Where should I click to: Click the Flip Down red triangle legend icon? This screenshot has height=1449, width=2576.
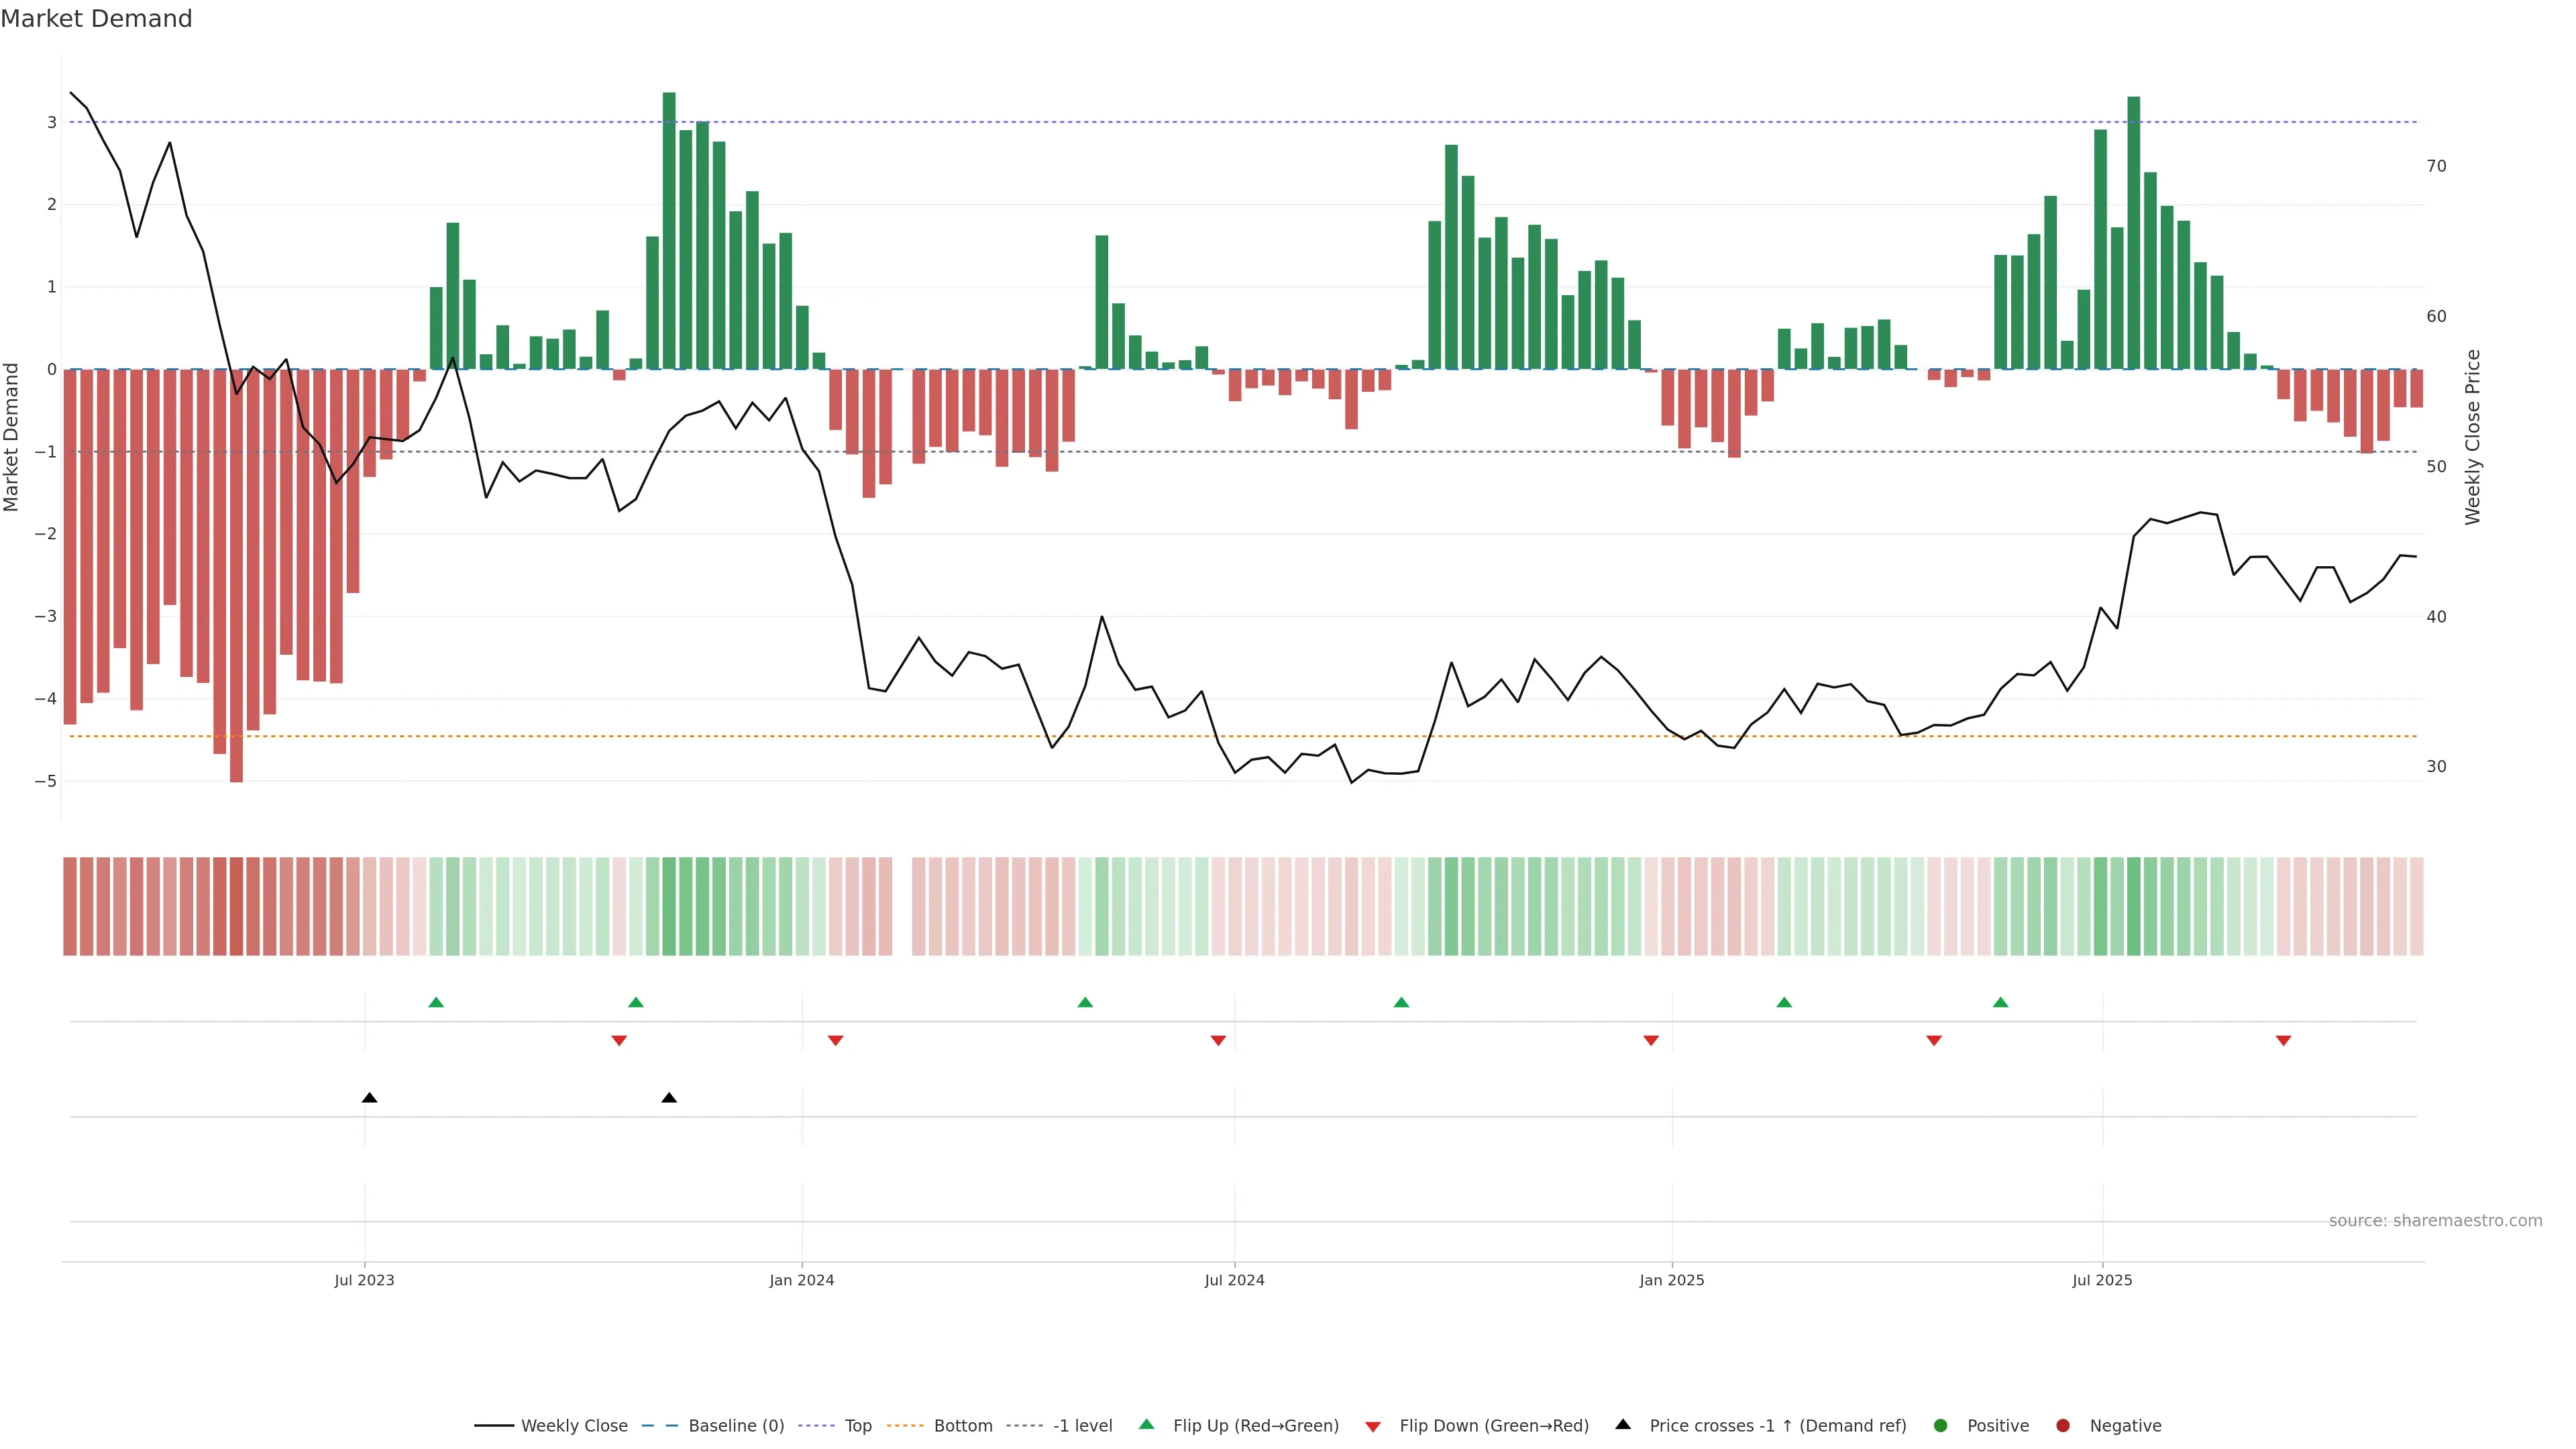click(1373, 1426)
